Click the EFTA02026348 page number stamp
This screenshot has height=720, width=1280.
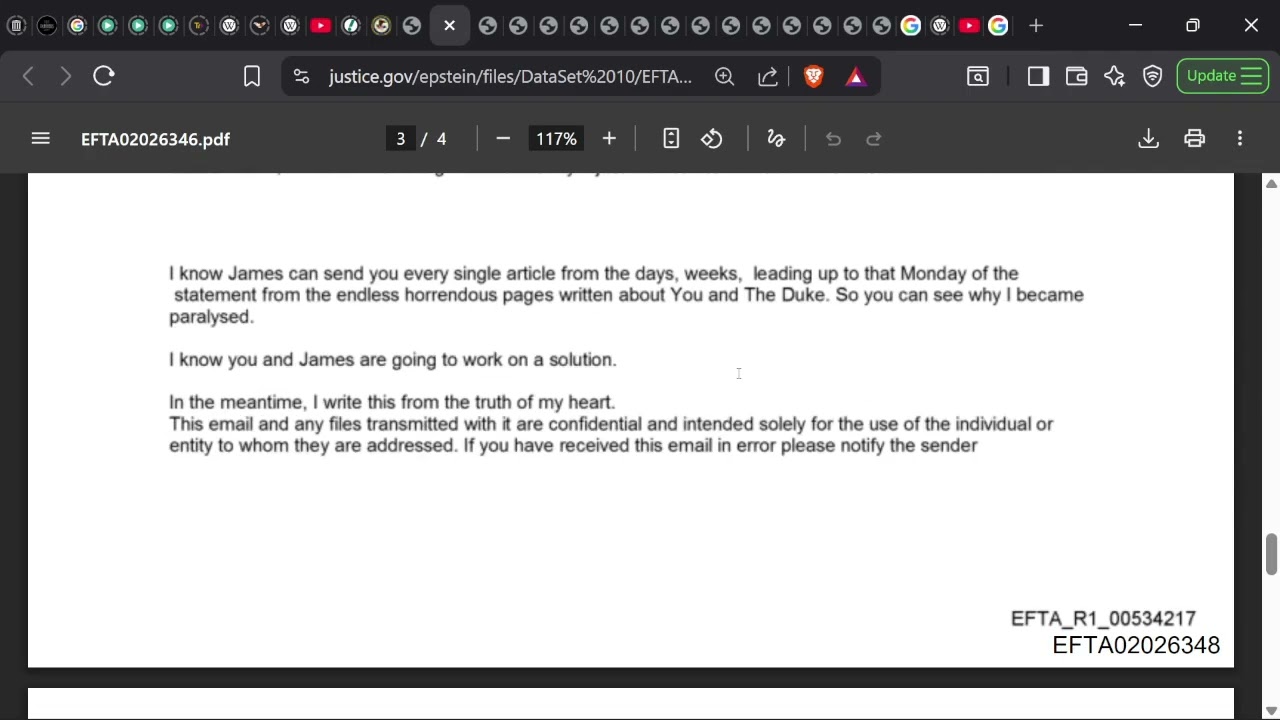(x=1136, y=646)
